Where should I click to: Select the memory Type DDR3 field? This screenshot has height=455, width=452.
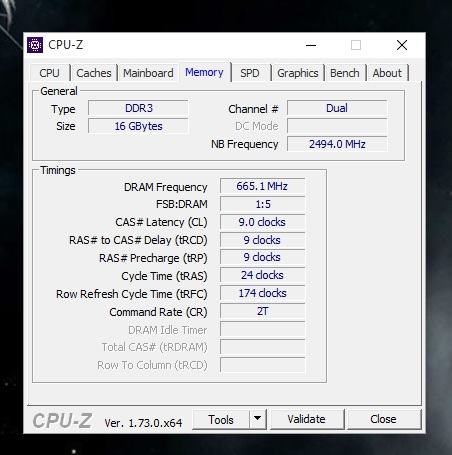138,108
